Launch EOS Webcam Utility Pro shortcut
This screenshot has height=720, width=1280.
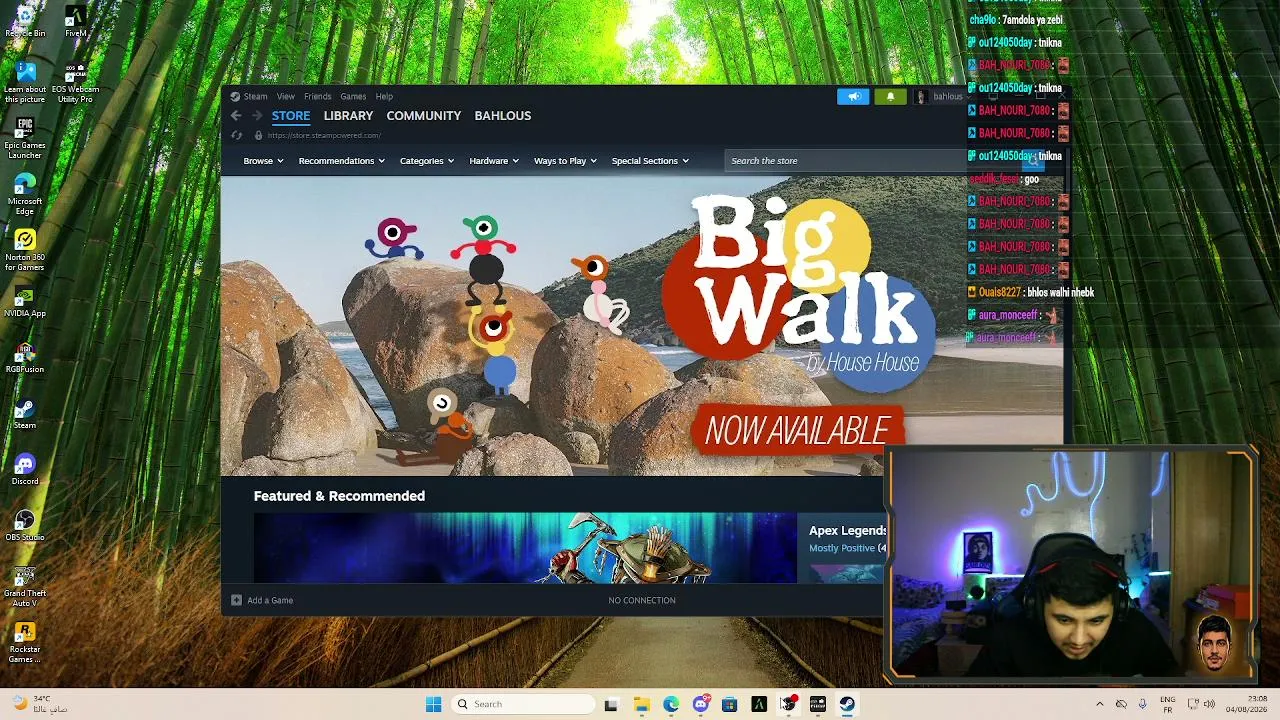(x=75, y=82)
